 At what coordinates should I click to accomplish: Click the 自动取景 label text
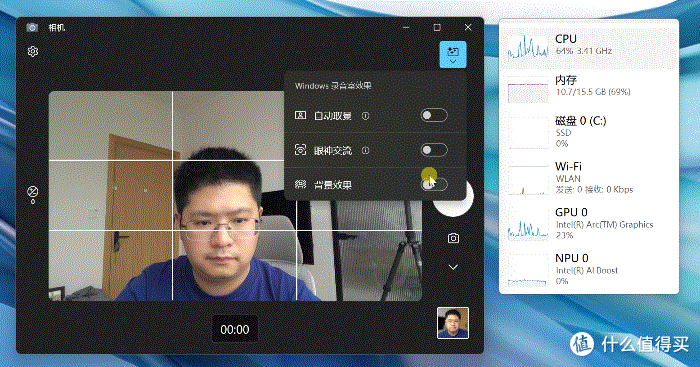[333, 116]
